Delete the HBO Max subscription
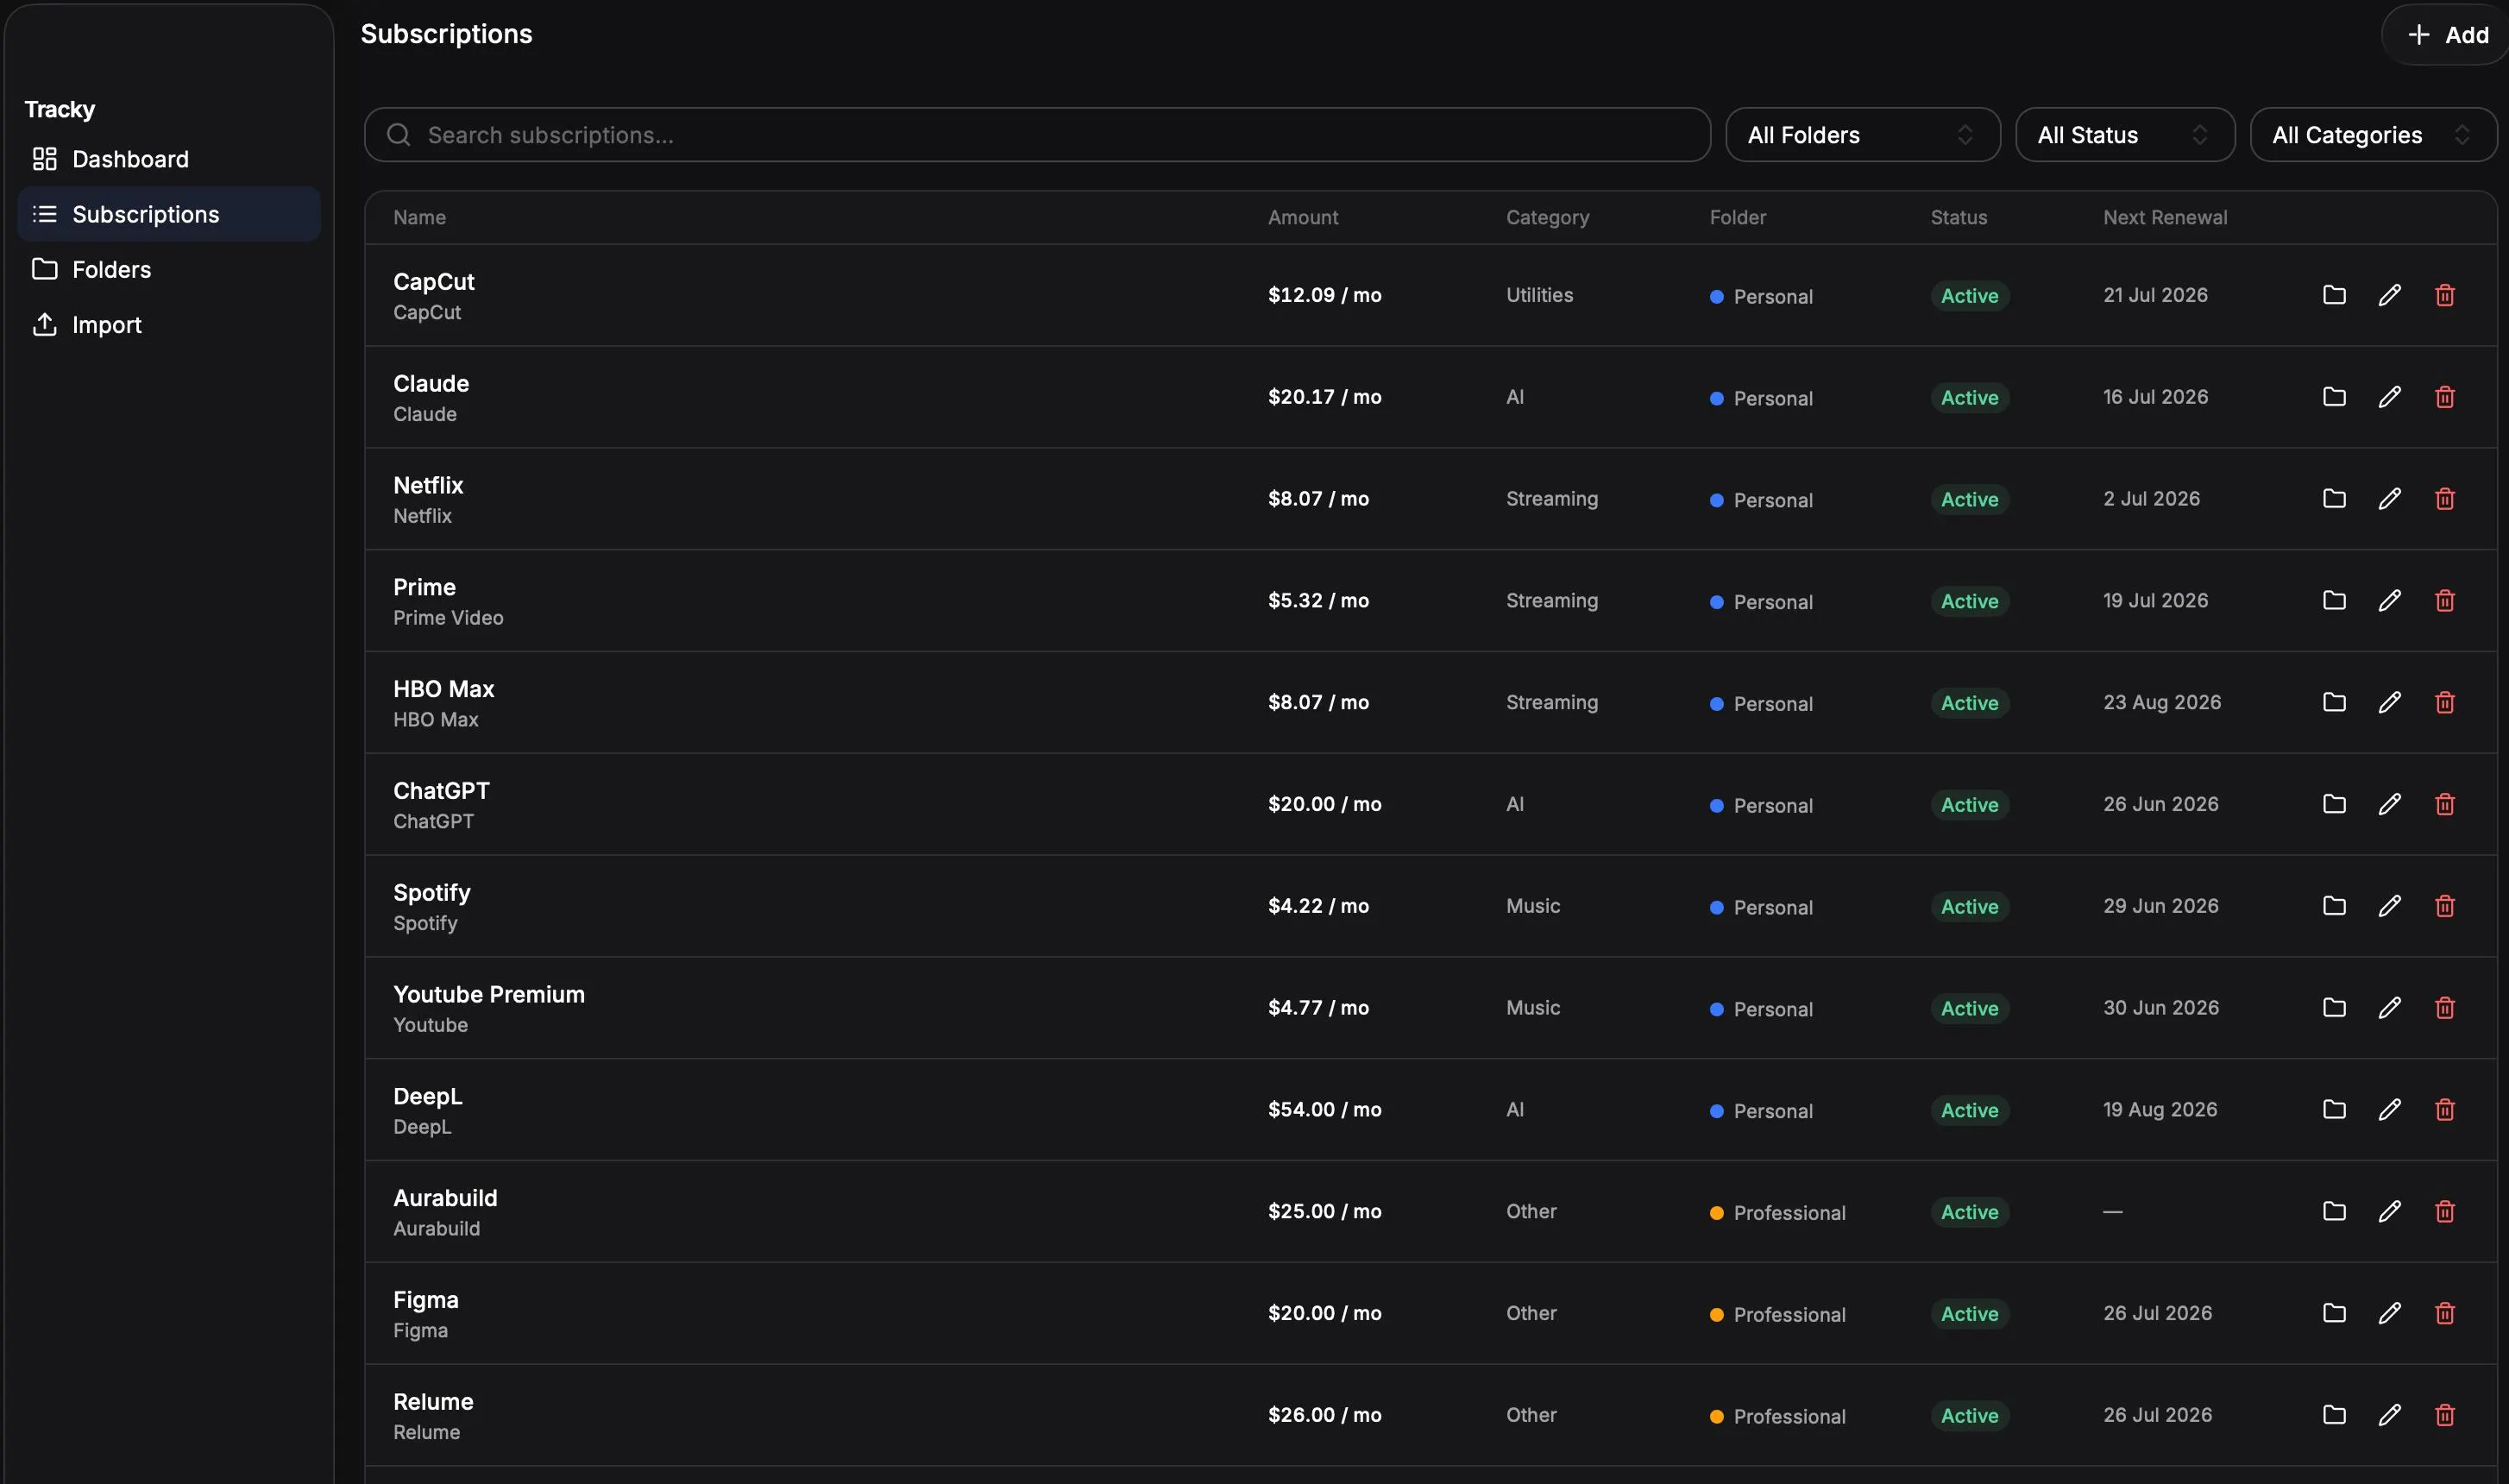This screenshot has height=1484, width=2509. point(2444,702)
